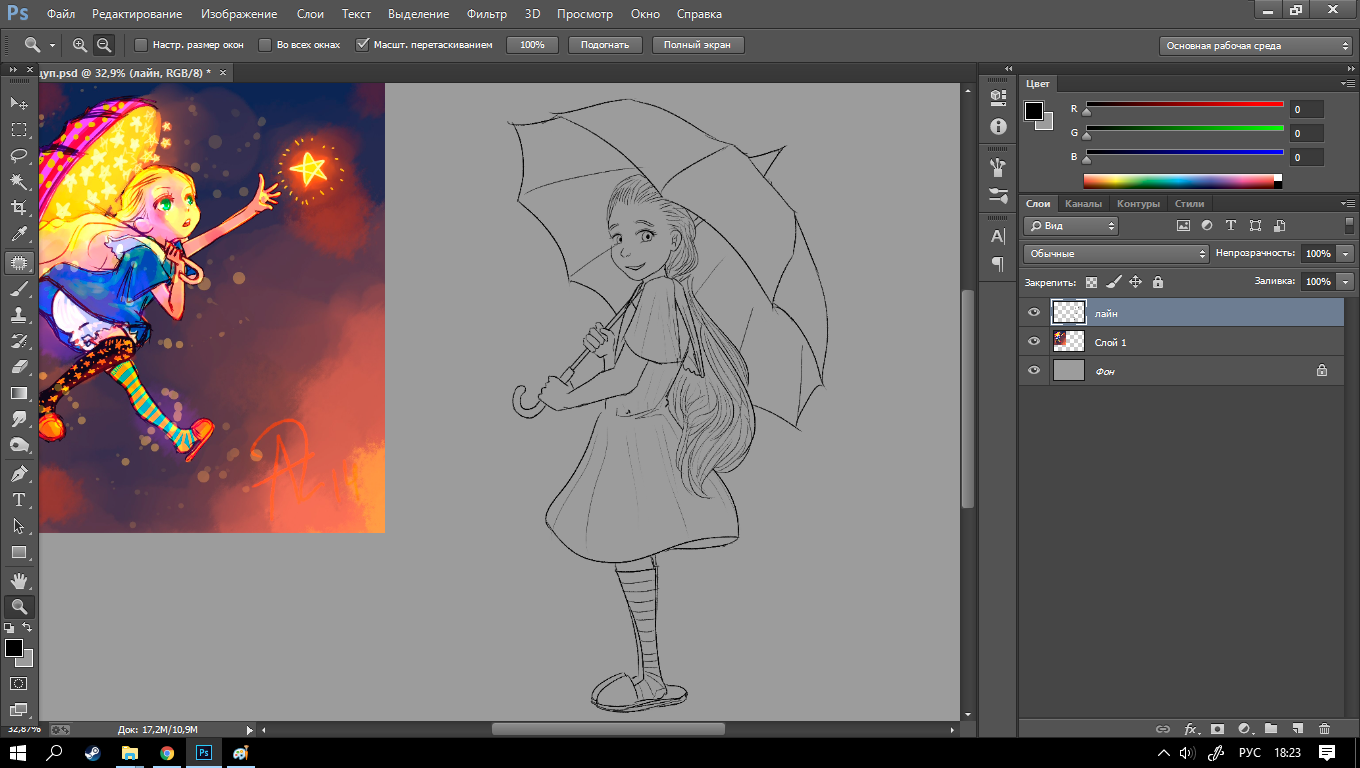
Task: Select the Gradient tool
Action: click(19, 393)
